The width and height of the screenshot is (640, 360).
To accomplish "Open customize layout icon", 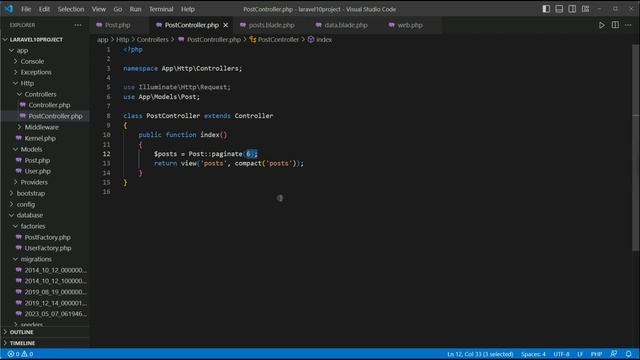I will [585, 9].
